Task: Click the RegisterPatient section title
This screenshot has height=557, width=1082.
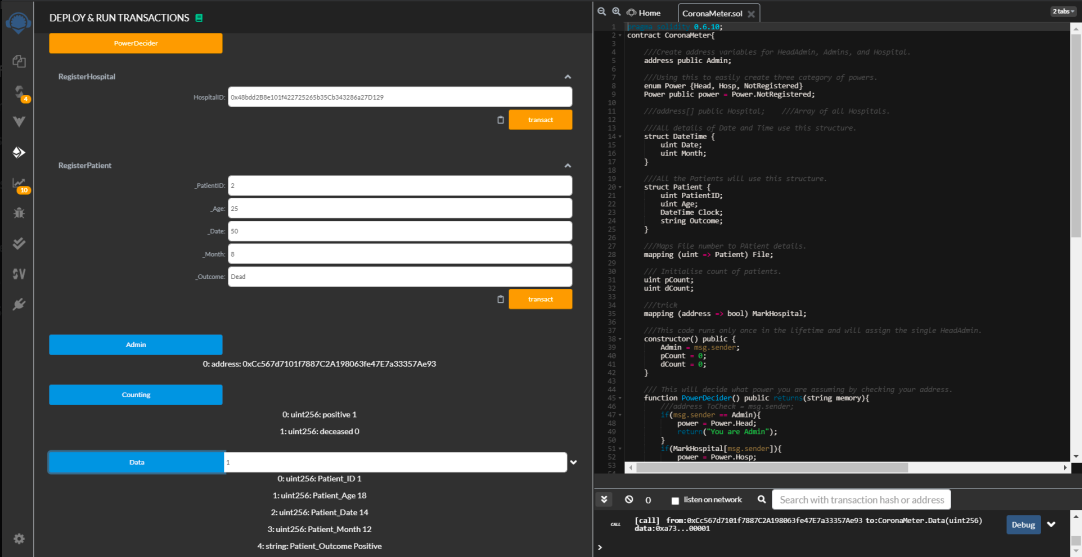Action: [85, 166]
